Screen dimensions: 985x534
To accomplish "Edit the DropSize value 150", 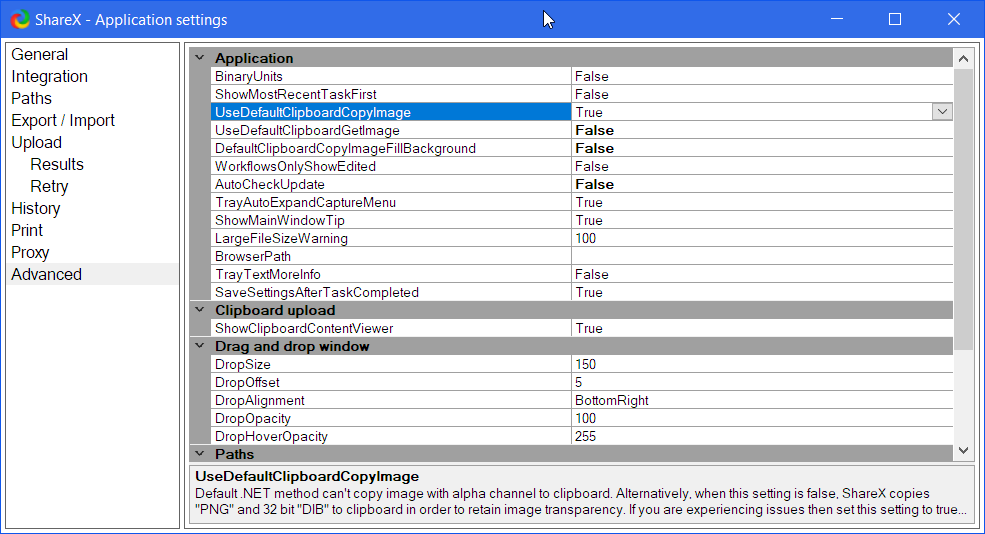I will pyautogui.click(x=762, y=364).
